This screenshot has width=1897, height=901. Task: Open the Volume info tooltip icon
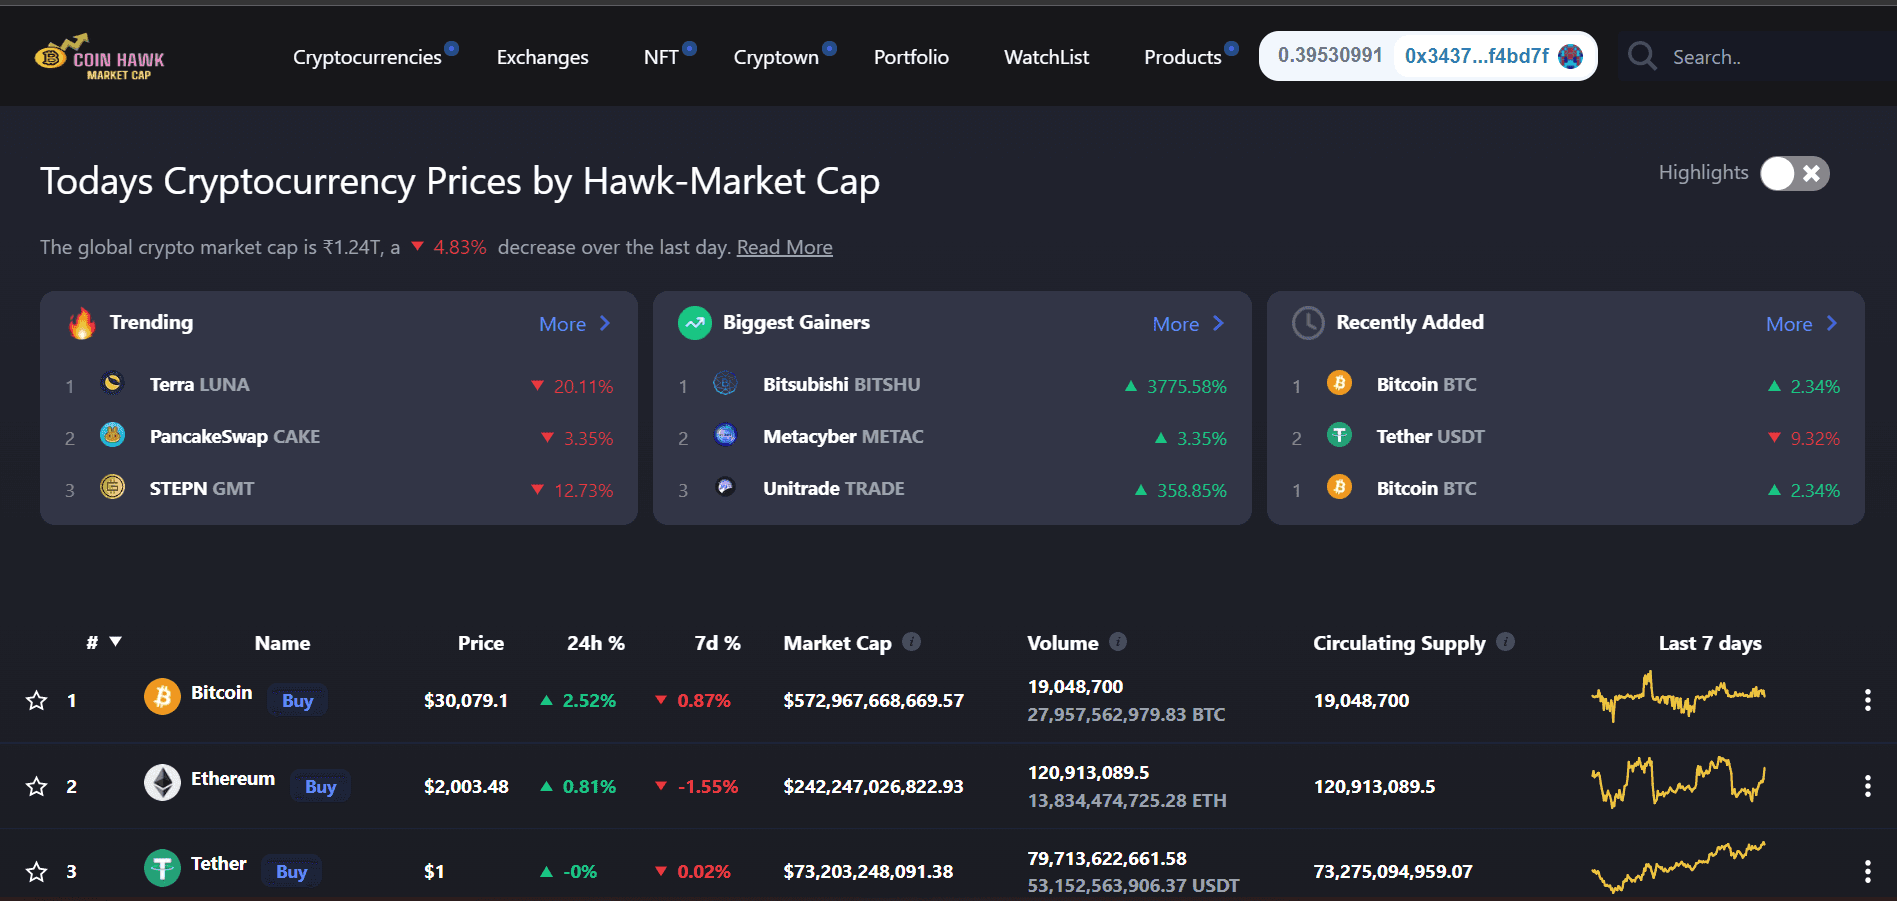click(1118, 642)
